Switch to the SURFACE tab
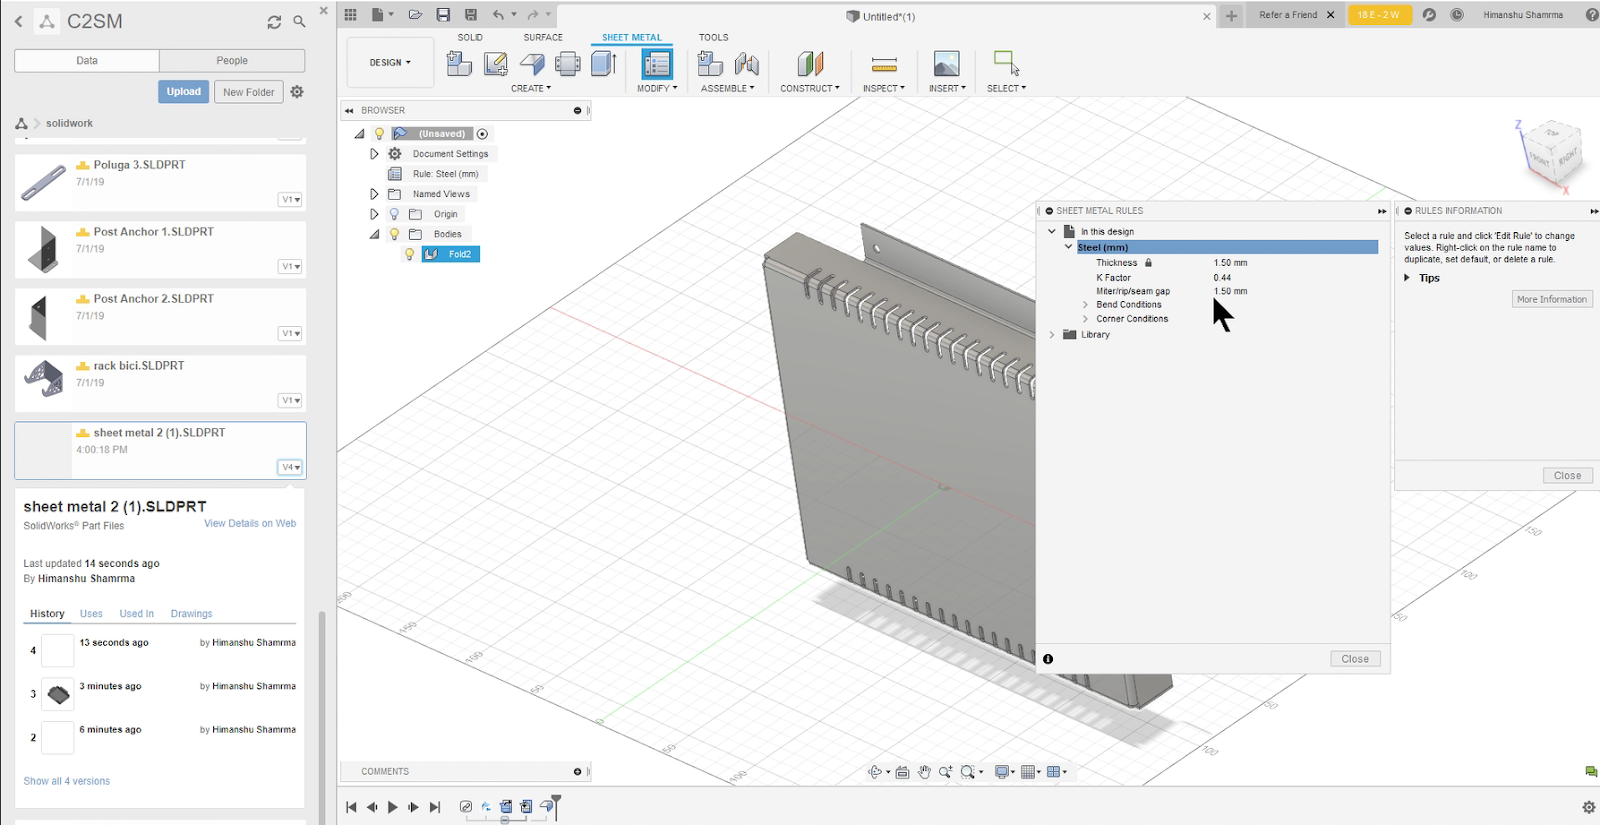This screenshot has height=825, width=1600. pyautogui.click(x=543, y=37)
